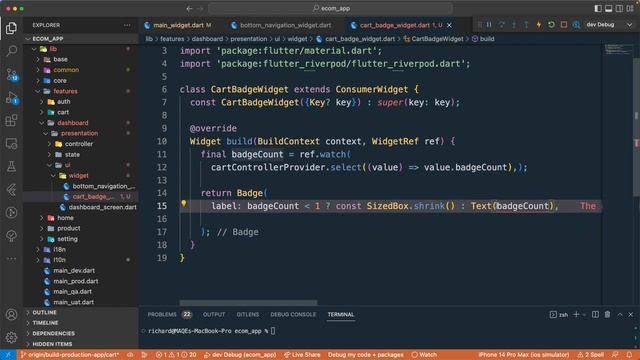Open the Explorer view in activity bar

pyautogui.click(x=11, y=28)
